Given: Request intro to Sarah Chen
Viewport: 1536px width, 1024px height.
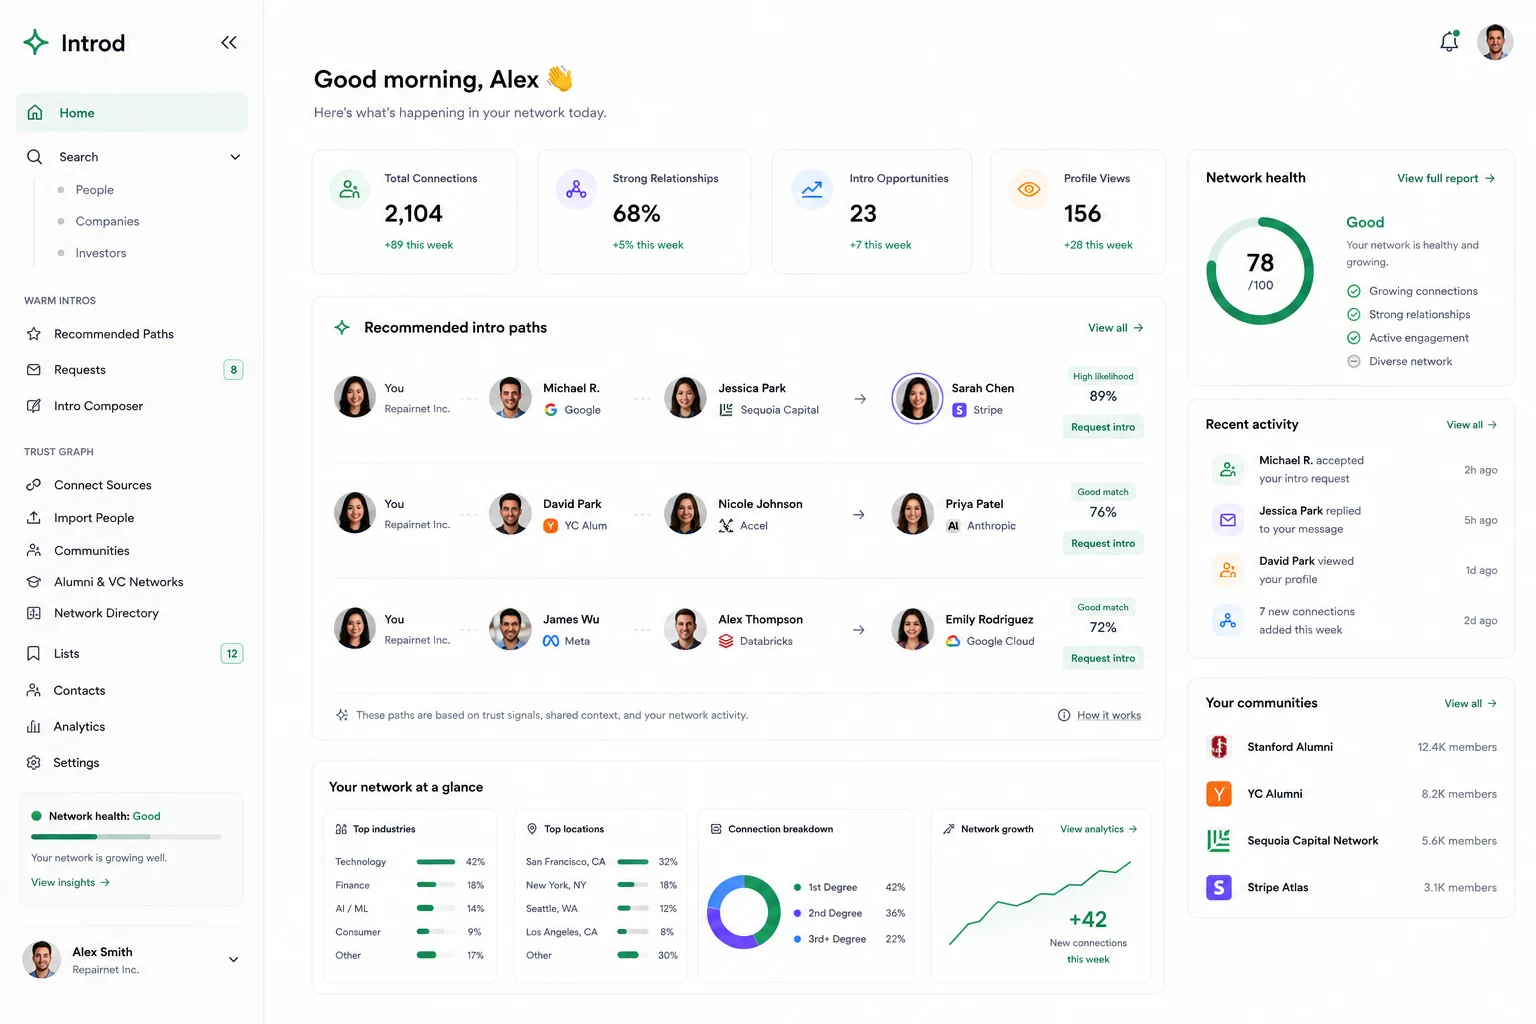Looking at the screenshot, I should coord(1103,427).
